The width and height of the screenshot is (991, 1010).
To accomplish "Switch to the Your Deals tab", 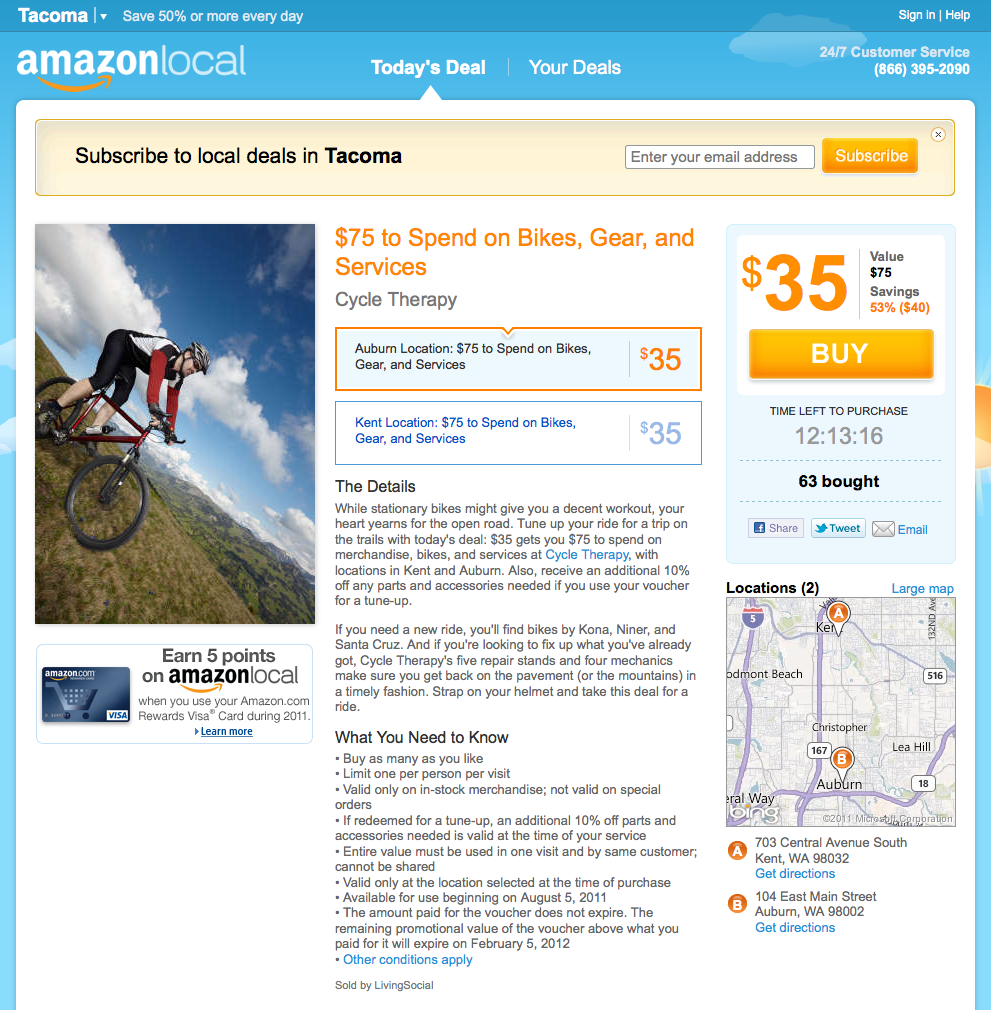I will pyautogui.click(x=574, y=68).
